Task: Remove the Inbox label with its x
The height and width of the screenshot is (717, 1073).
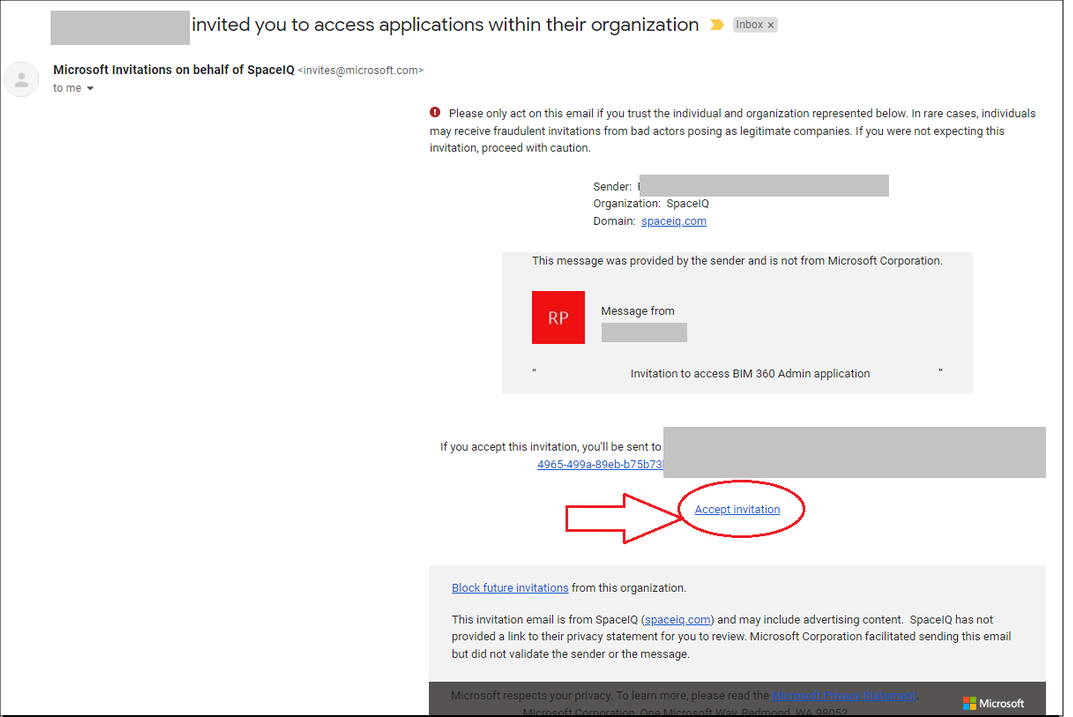Action: pyautogui.click(x=771, y=25)
